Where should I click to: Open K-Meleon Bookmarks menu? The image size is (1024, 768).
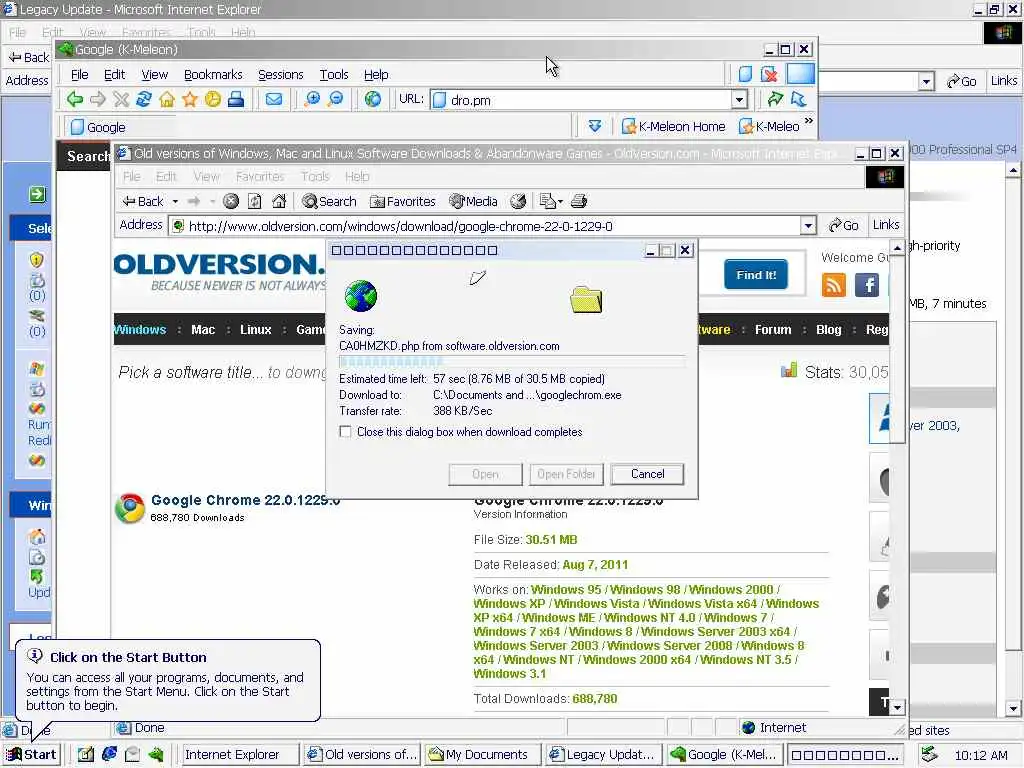pos(213,74)
